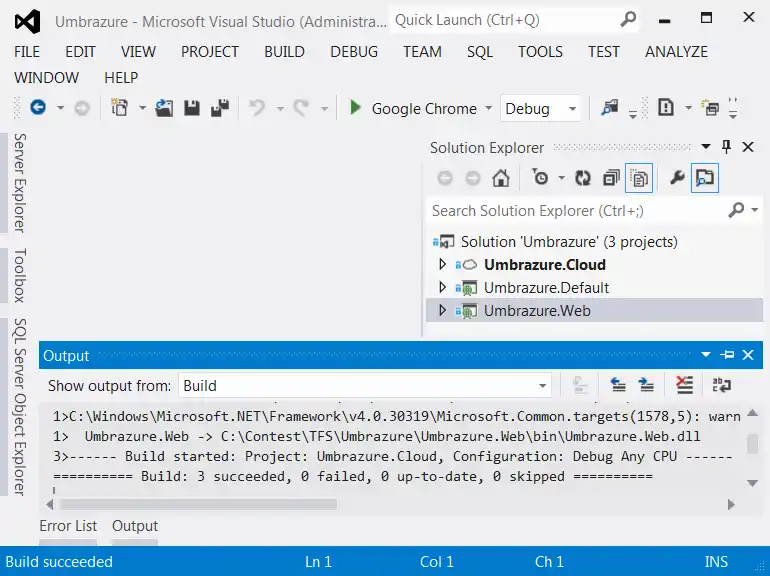Start debugging with green play arrow
The width and height of the screenshot is (770, 576).
click(356, 108)
